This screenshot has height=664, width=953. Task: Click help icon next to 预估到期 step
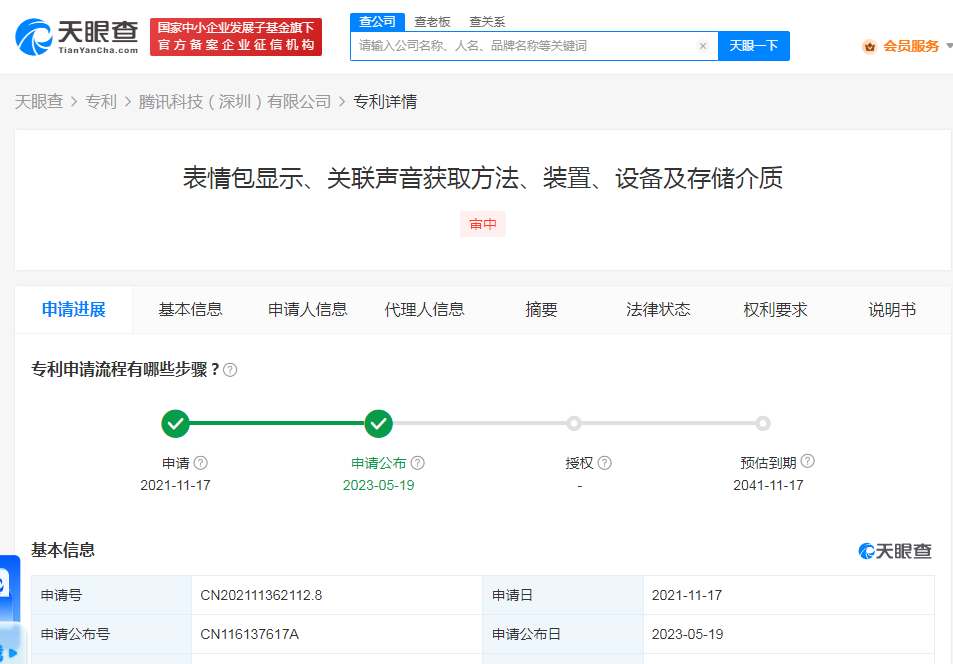click(807, 462)
